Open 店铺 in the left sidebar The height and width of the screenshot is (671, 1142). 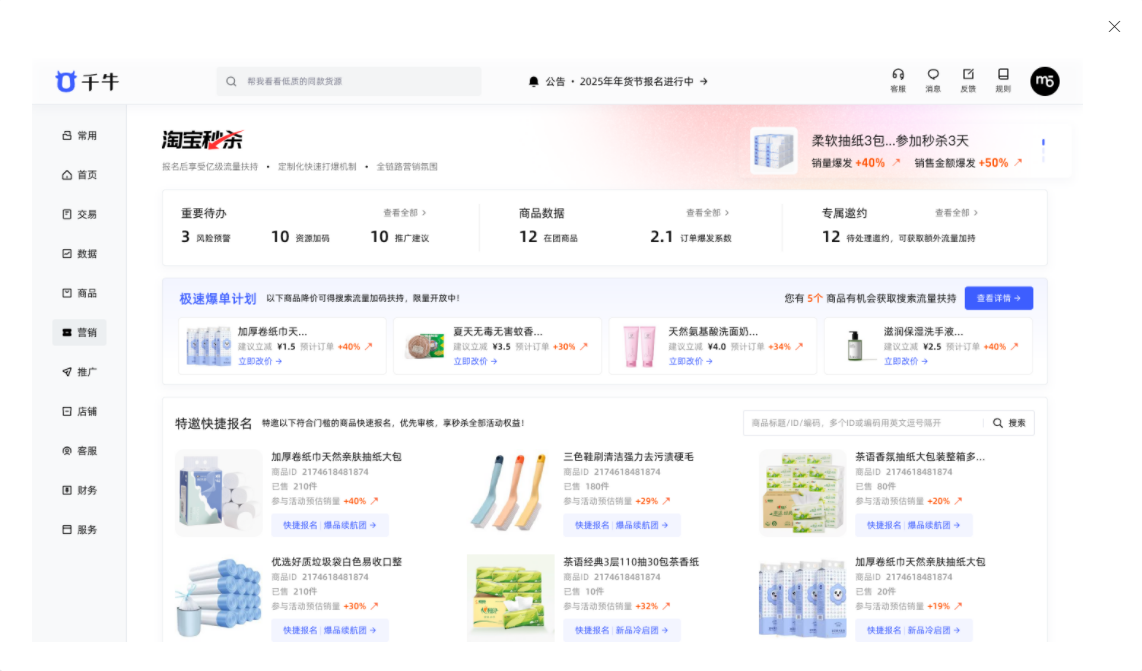click(79, 412)
